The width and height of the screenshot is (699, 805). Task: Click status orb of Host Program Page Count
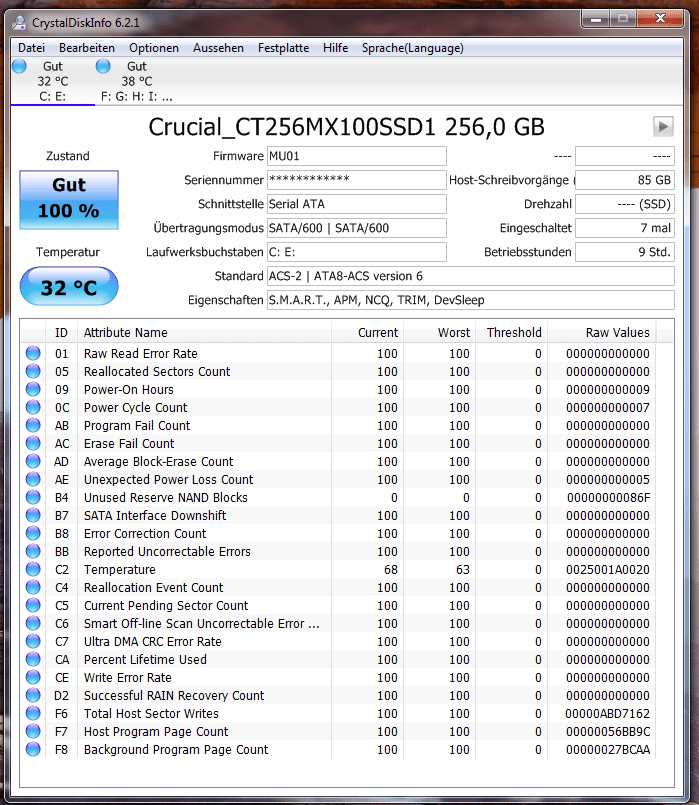tap(33, 731)
